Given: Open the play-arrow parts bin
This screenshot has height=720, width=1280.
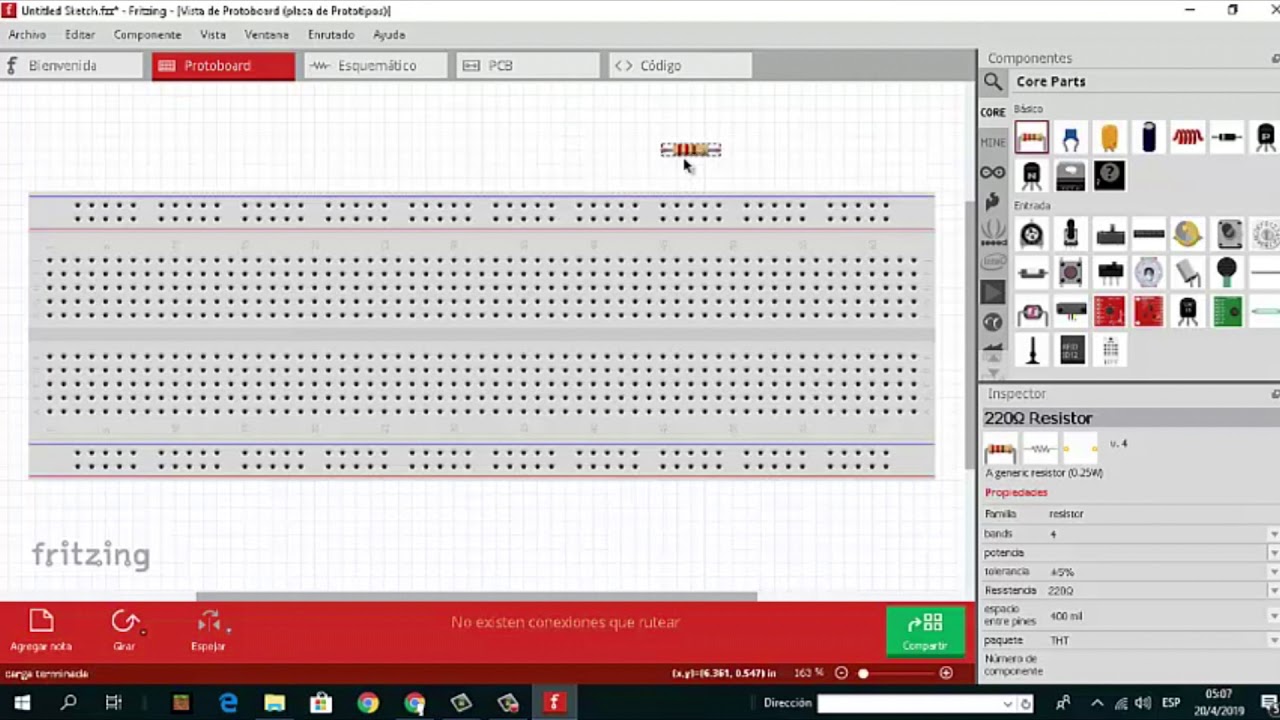Looking at the screenshot, I should point(993,292).
